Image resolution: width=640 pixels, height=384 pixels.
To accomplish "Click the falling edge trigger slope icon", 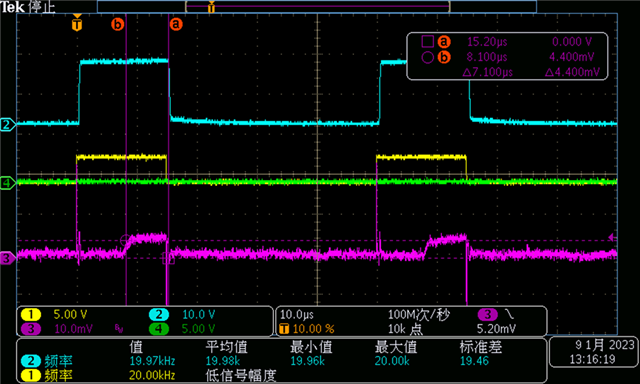I will pyautogui.click(x=510, y=314).
